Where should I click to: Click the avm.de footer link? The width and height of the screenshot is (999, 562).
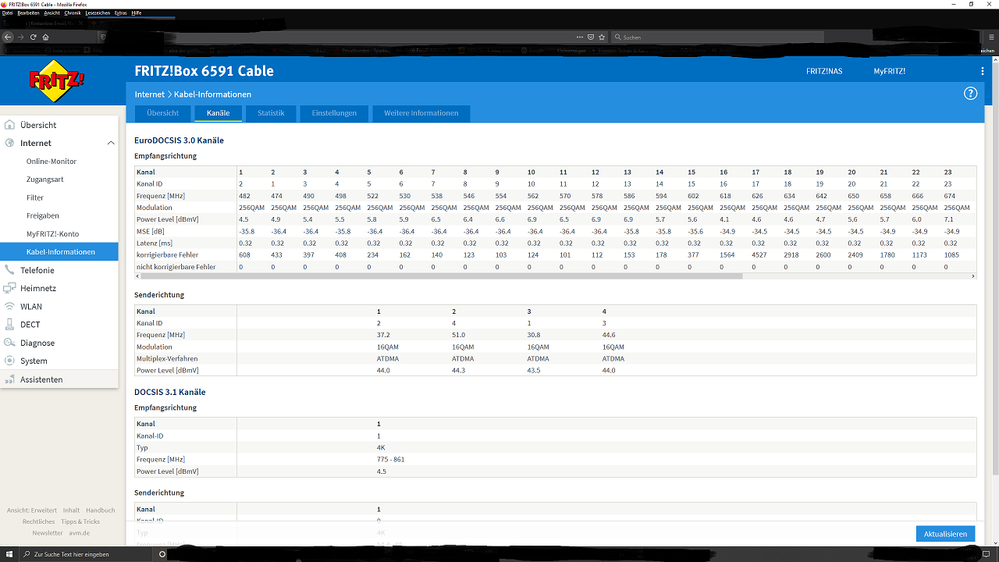(80, 533)
